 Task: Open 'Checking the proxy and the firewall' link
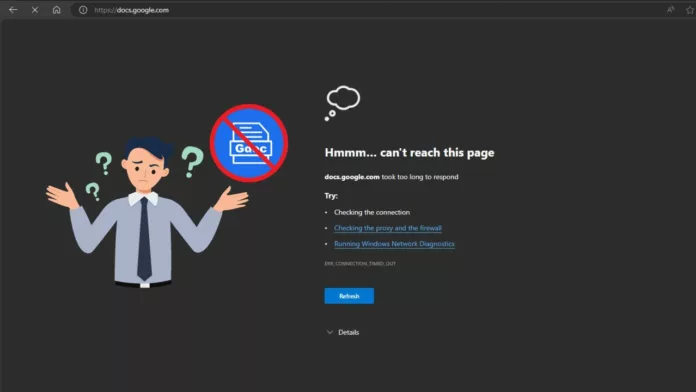(x=388, y=228)
